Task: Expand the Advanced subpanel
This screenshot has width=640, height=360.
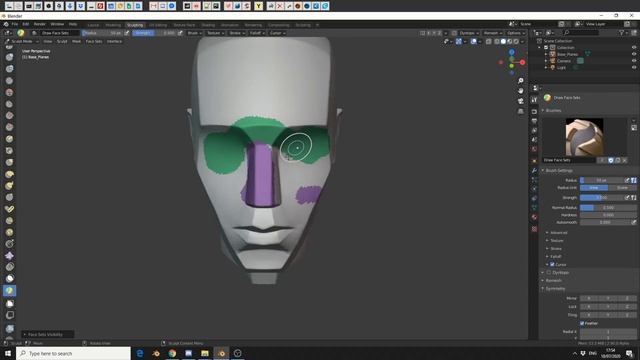Action: pyautogui.click(x=558, y=233)
